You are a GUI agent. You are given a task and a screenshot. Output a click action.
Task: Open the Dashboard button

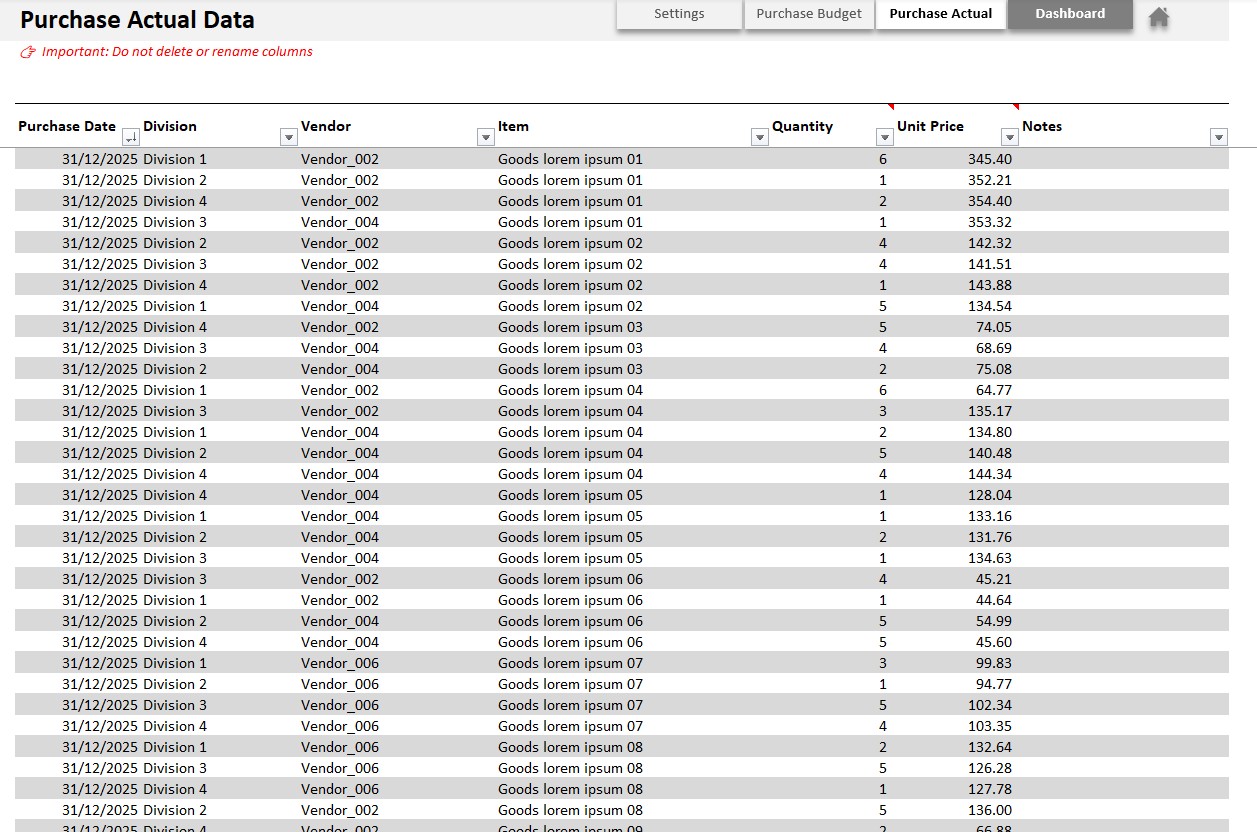1070,14
